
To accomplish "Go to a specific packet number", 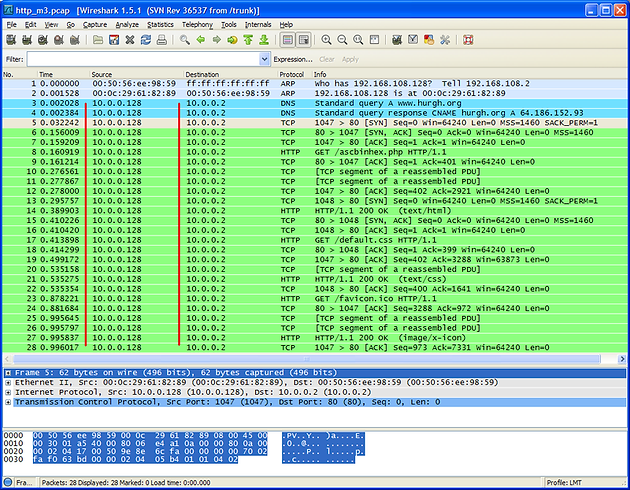I will (232, 40).
